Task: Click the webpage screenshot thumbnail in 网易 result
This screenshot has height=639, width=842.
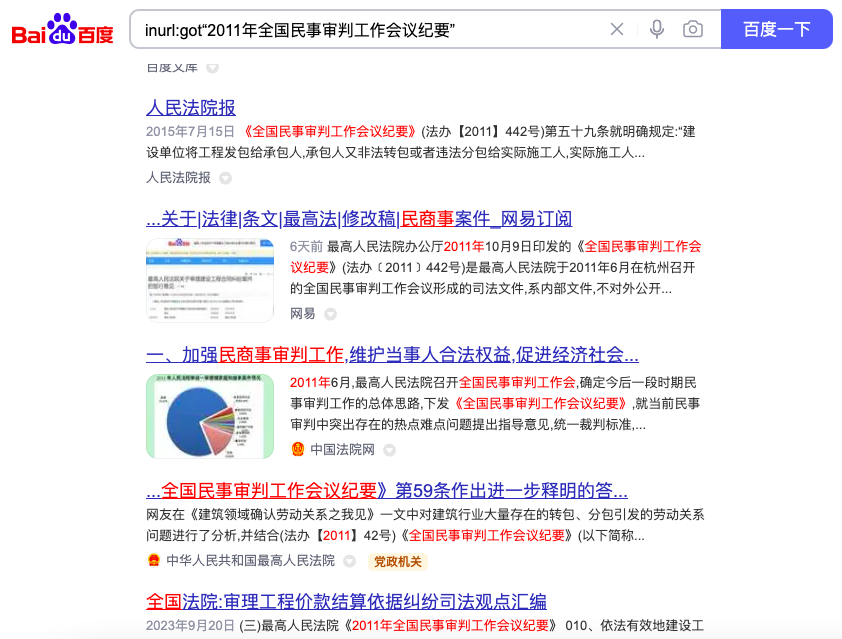Action: tap(210, 279)
